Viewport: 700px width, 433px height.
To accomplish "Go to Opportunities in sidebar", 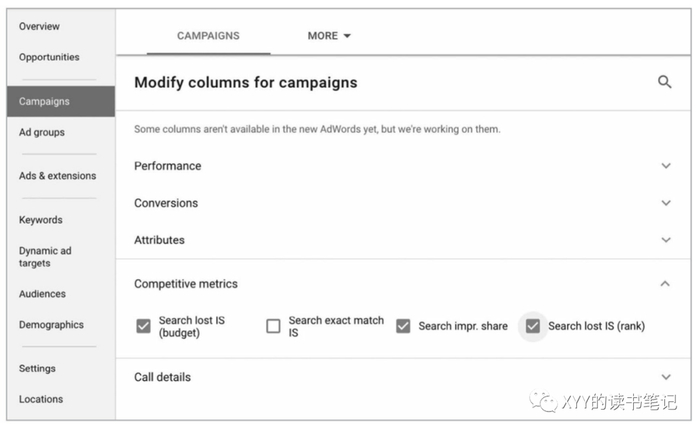I will coord(49,57).
